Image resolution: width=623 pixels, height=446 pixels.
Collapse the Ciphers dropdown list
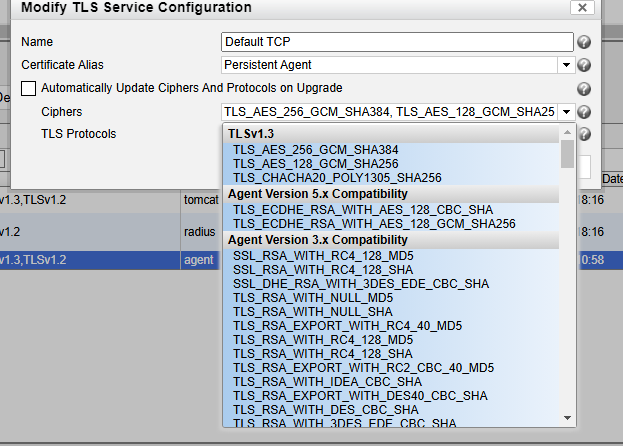coord(567,112)
